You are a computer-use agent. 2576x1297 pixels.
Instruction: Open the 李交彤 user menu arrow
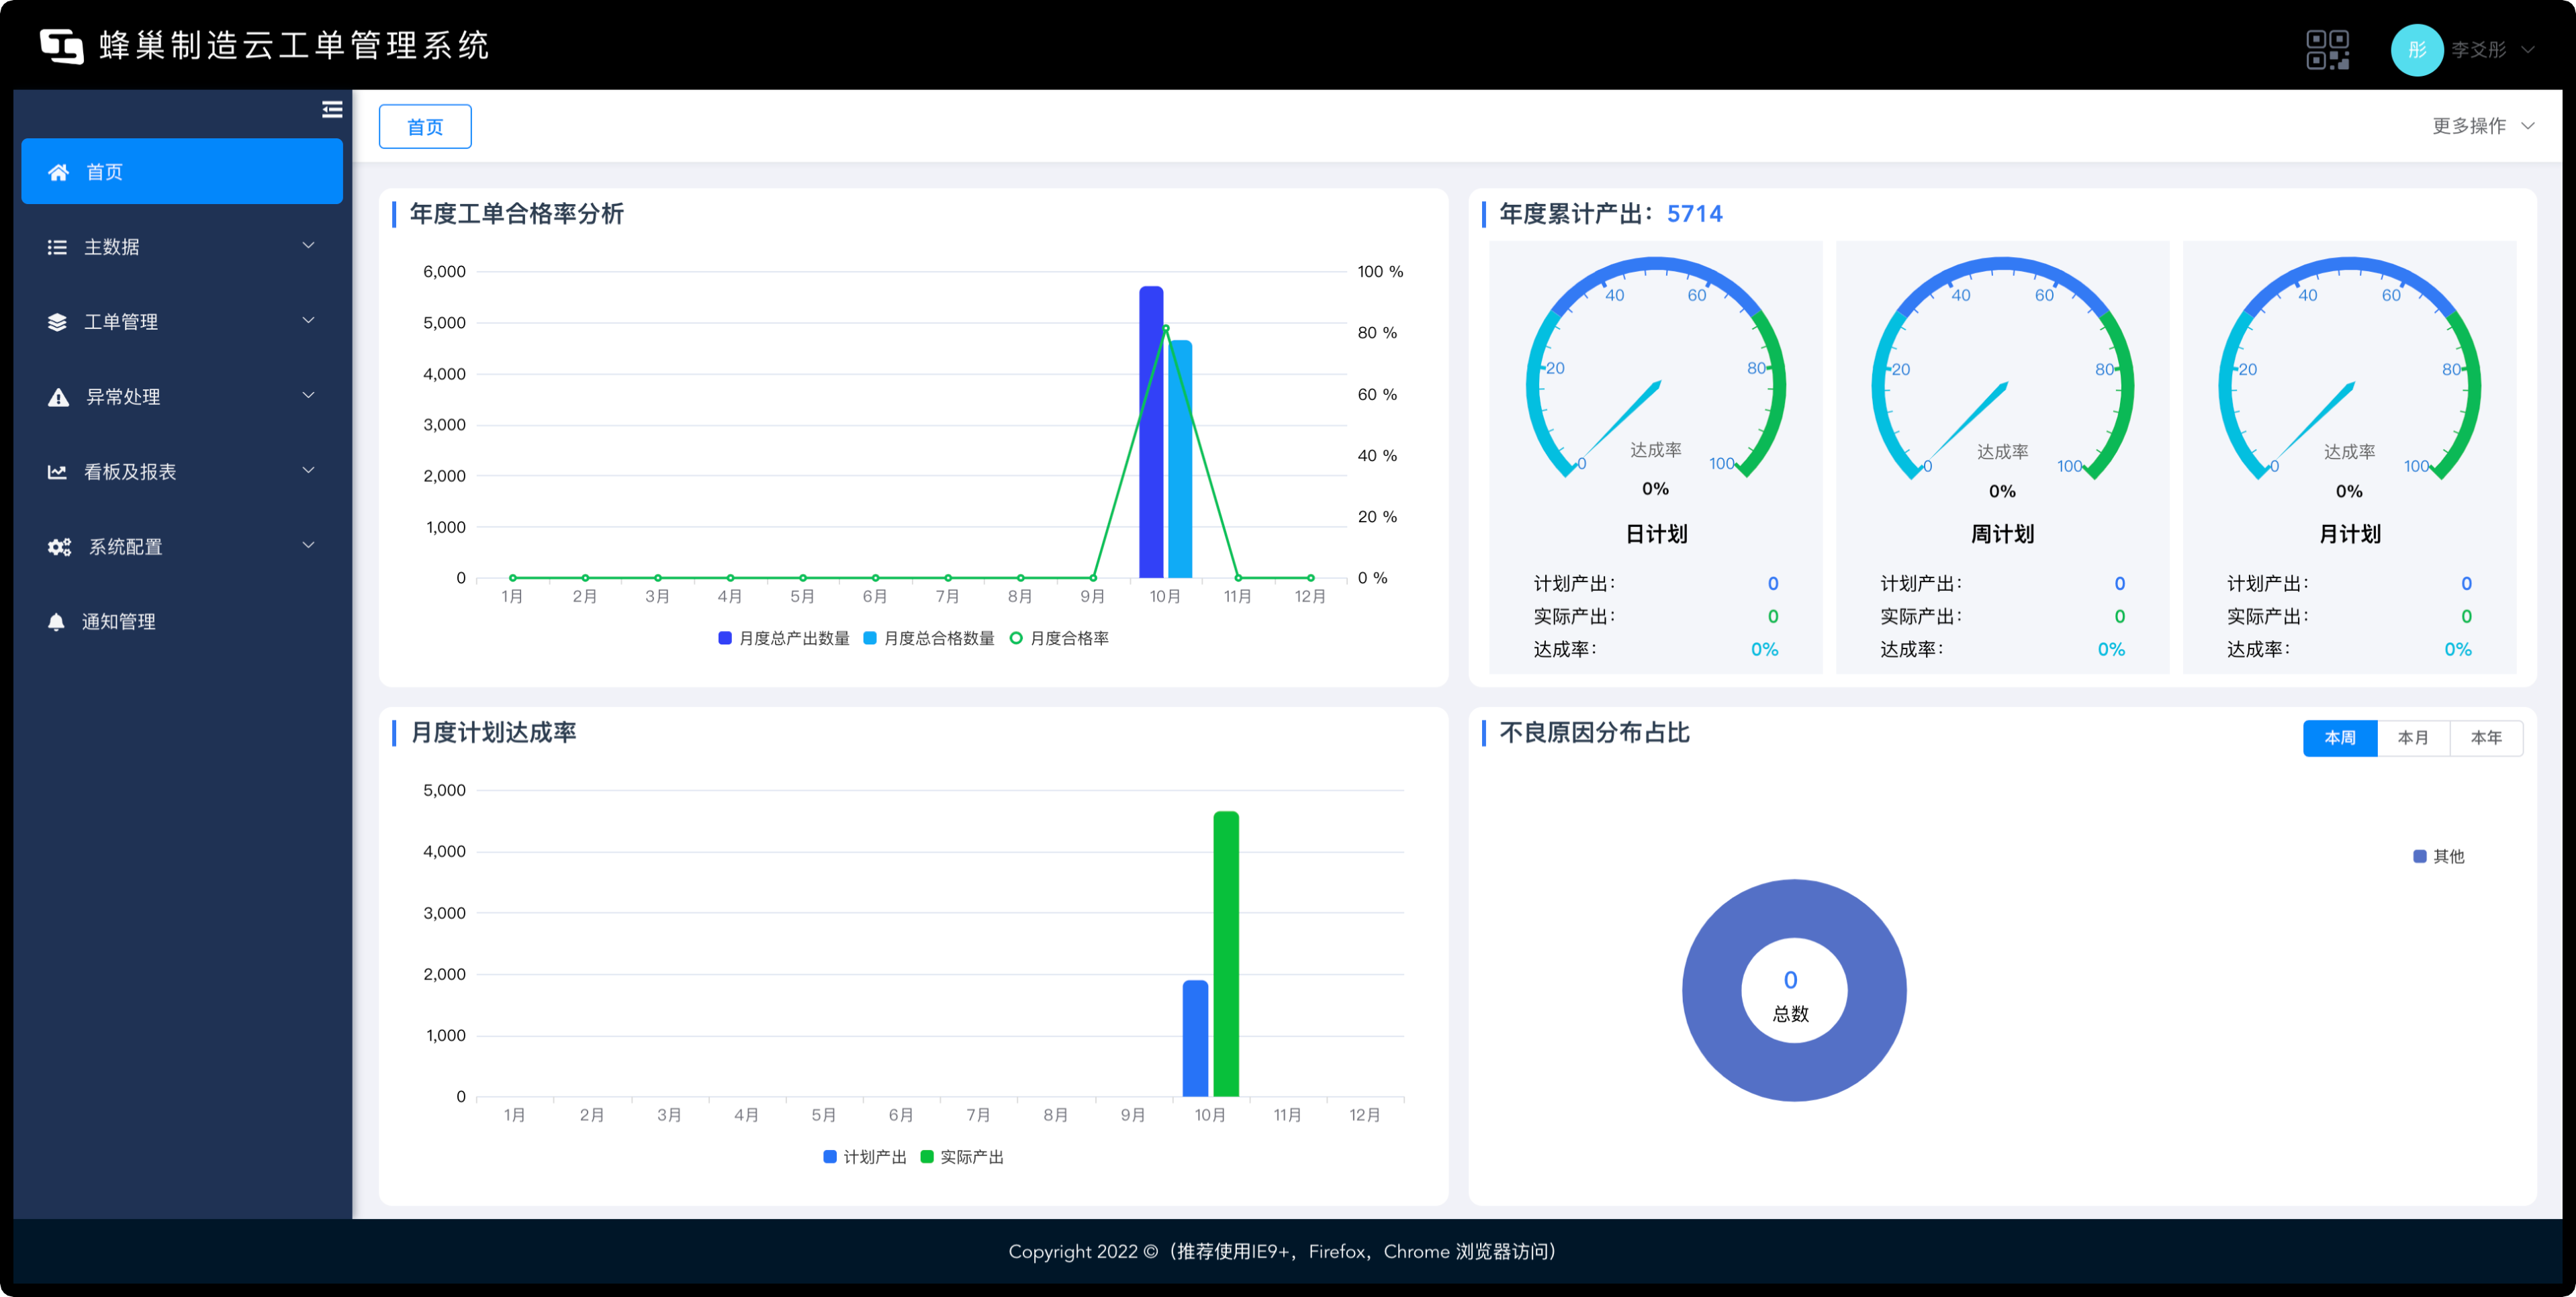2527,50
